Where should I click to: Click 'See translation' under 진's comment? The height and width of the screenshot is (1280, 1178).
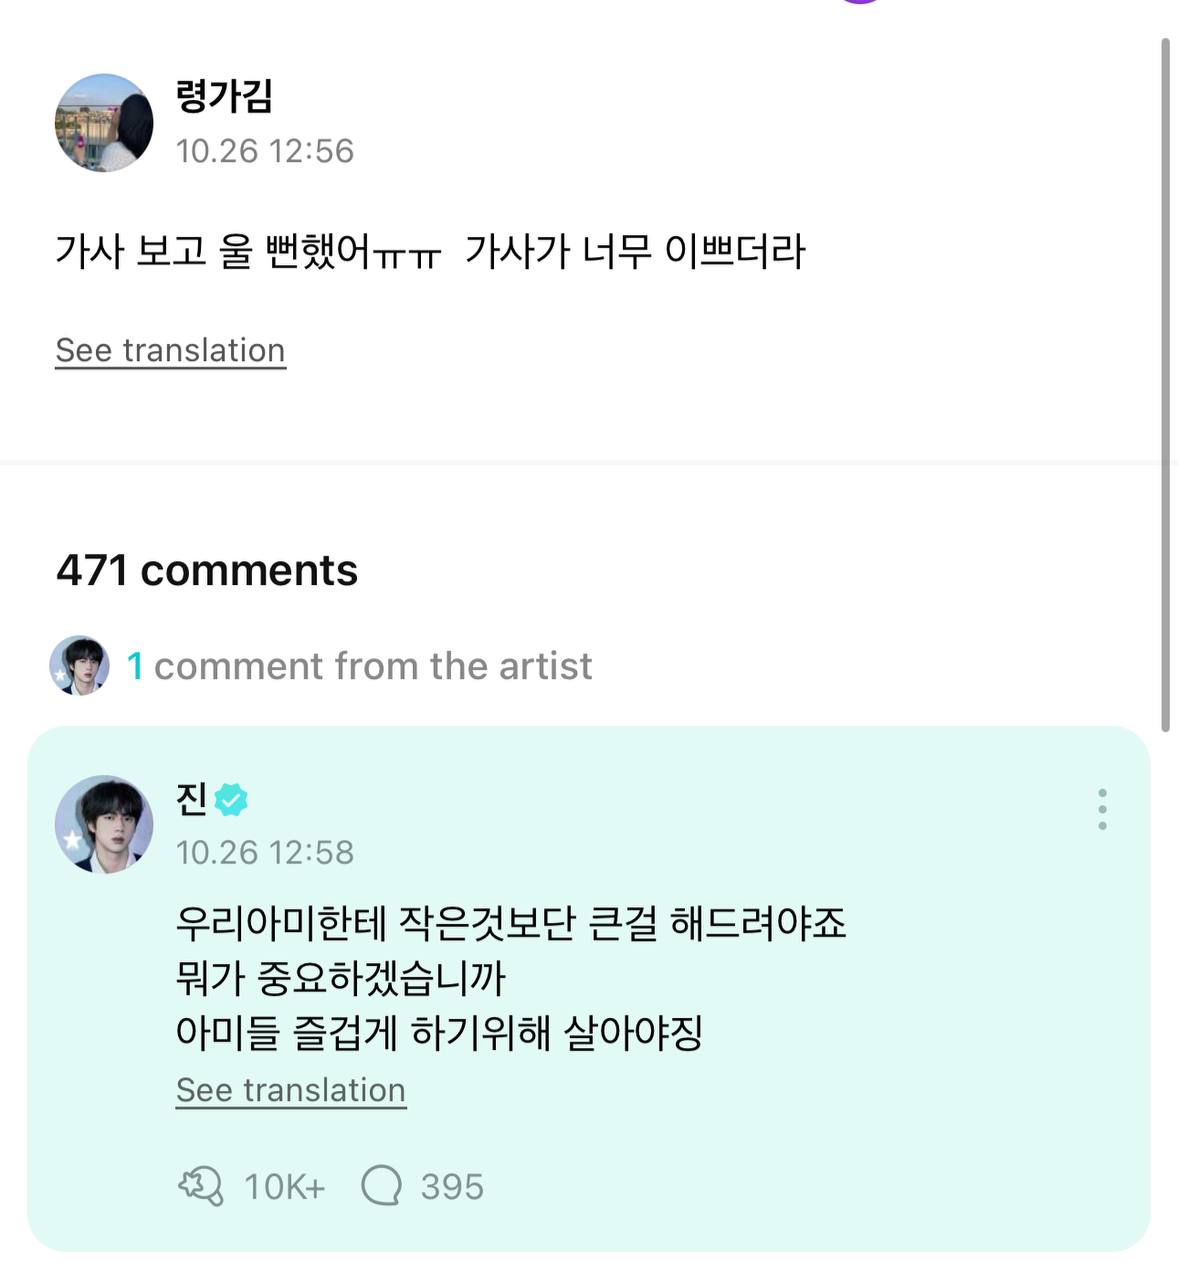(291, 1090)
